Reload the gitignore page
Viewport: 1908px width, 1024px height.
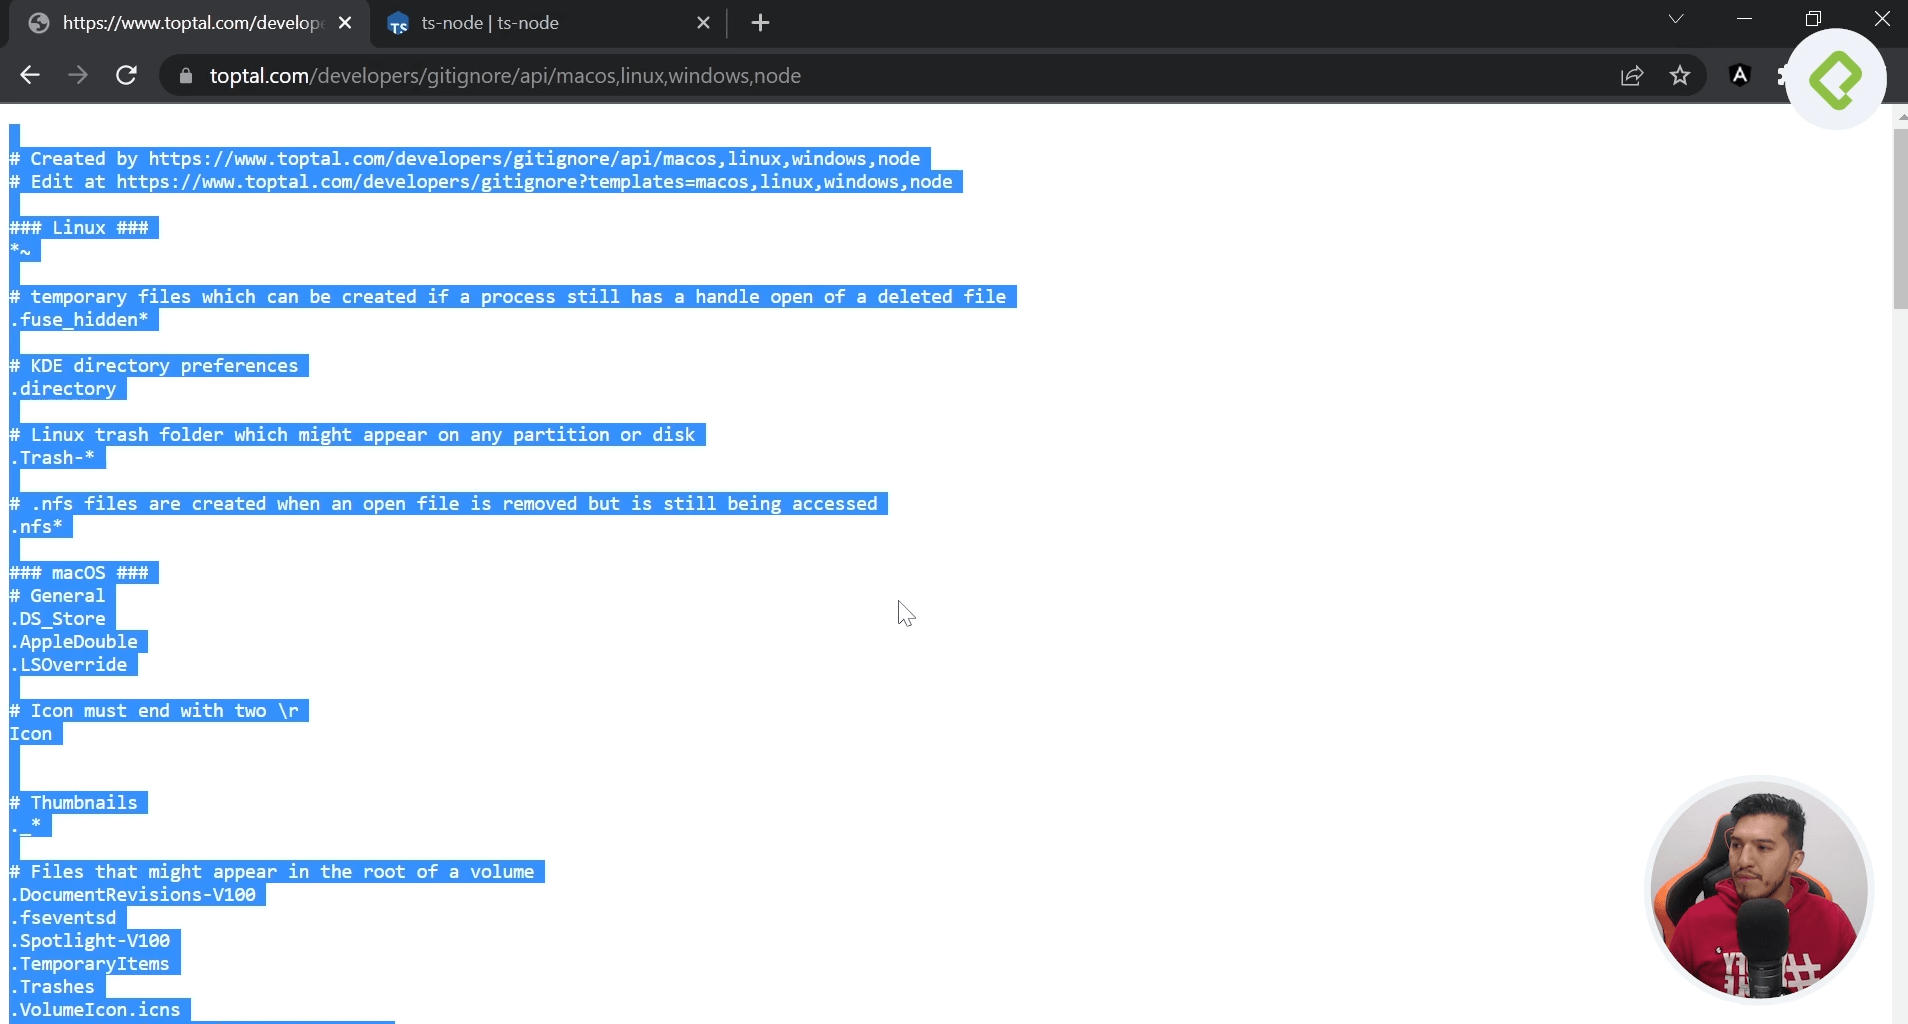point(126,75)
